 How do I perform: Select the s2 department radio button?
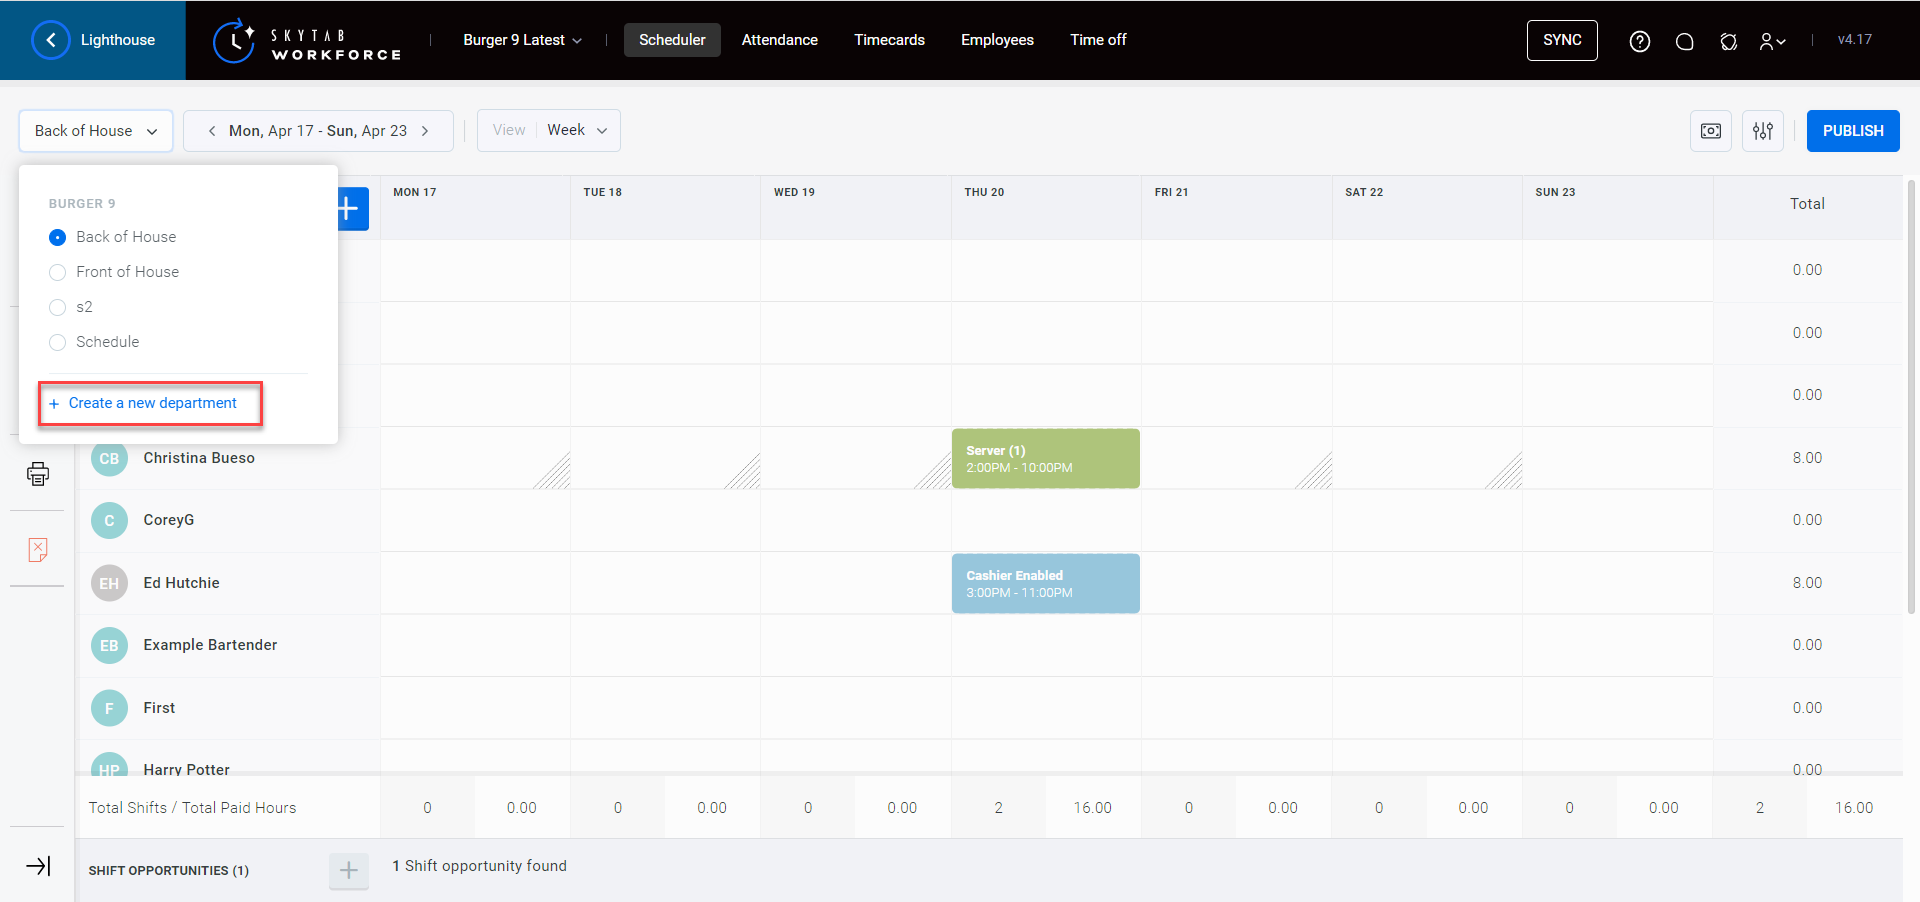coord(58,307)
